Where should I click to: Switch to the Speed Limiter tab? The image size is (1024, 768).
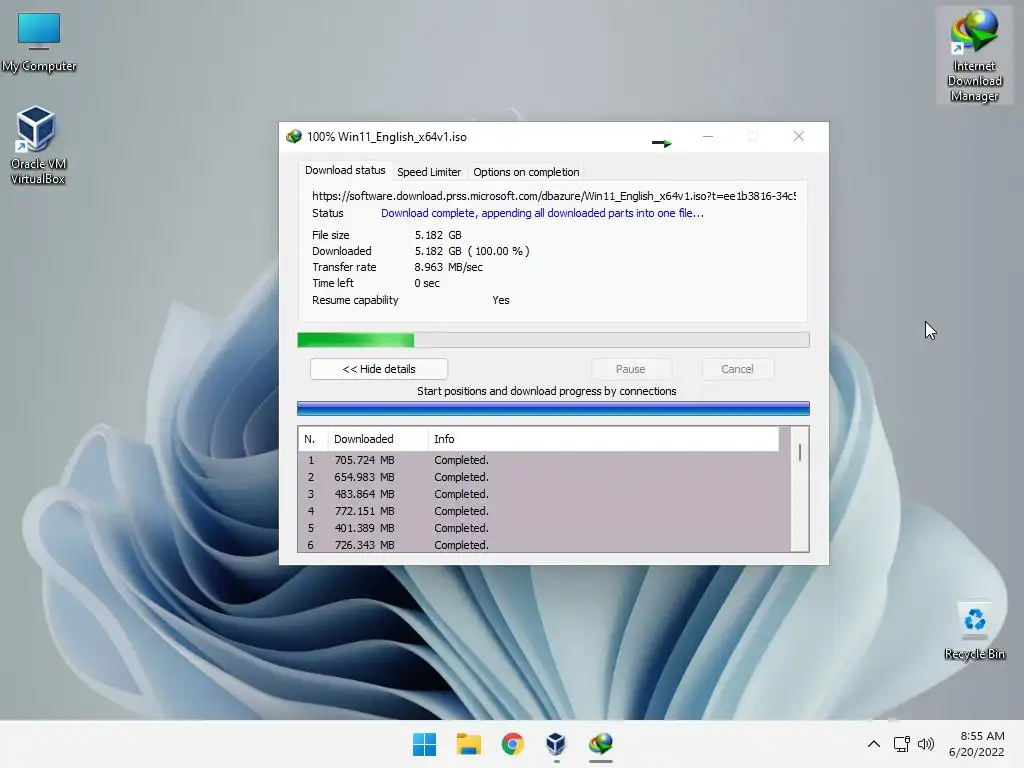(429, 172)
